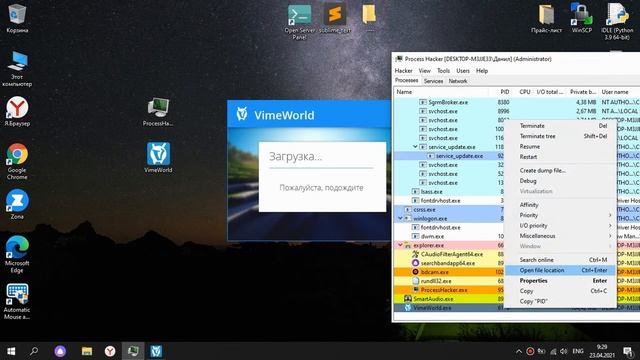
Task: Collapse the winlogon.exe tree node
Action: (x=400, y=218)
